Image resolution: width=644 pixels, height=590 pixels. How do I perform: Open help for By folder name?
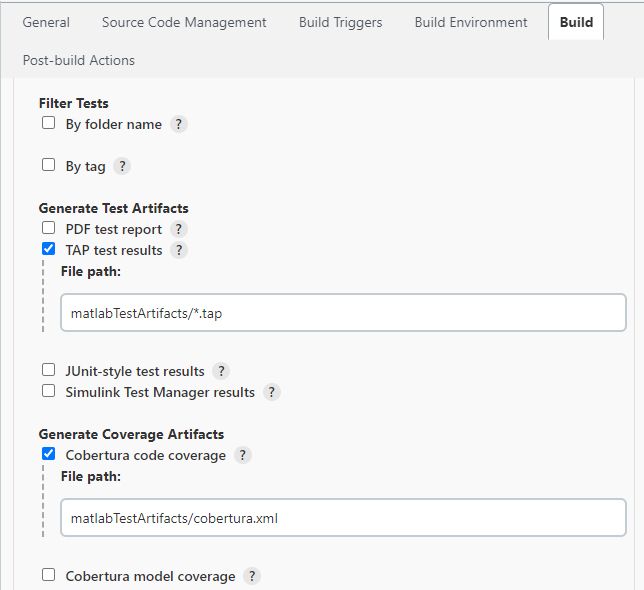(179, 124)
